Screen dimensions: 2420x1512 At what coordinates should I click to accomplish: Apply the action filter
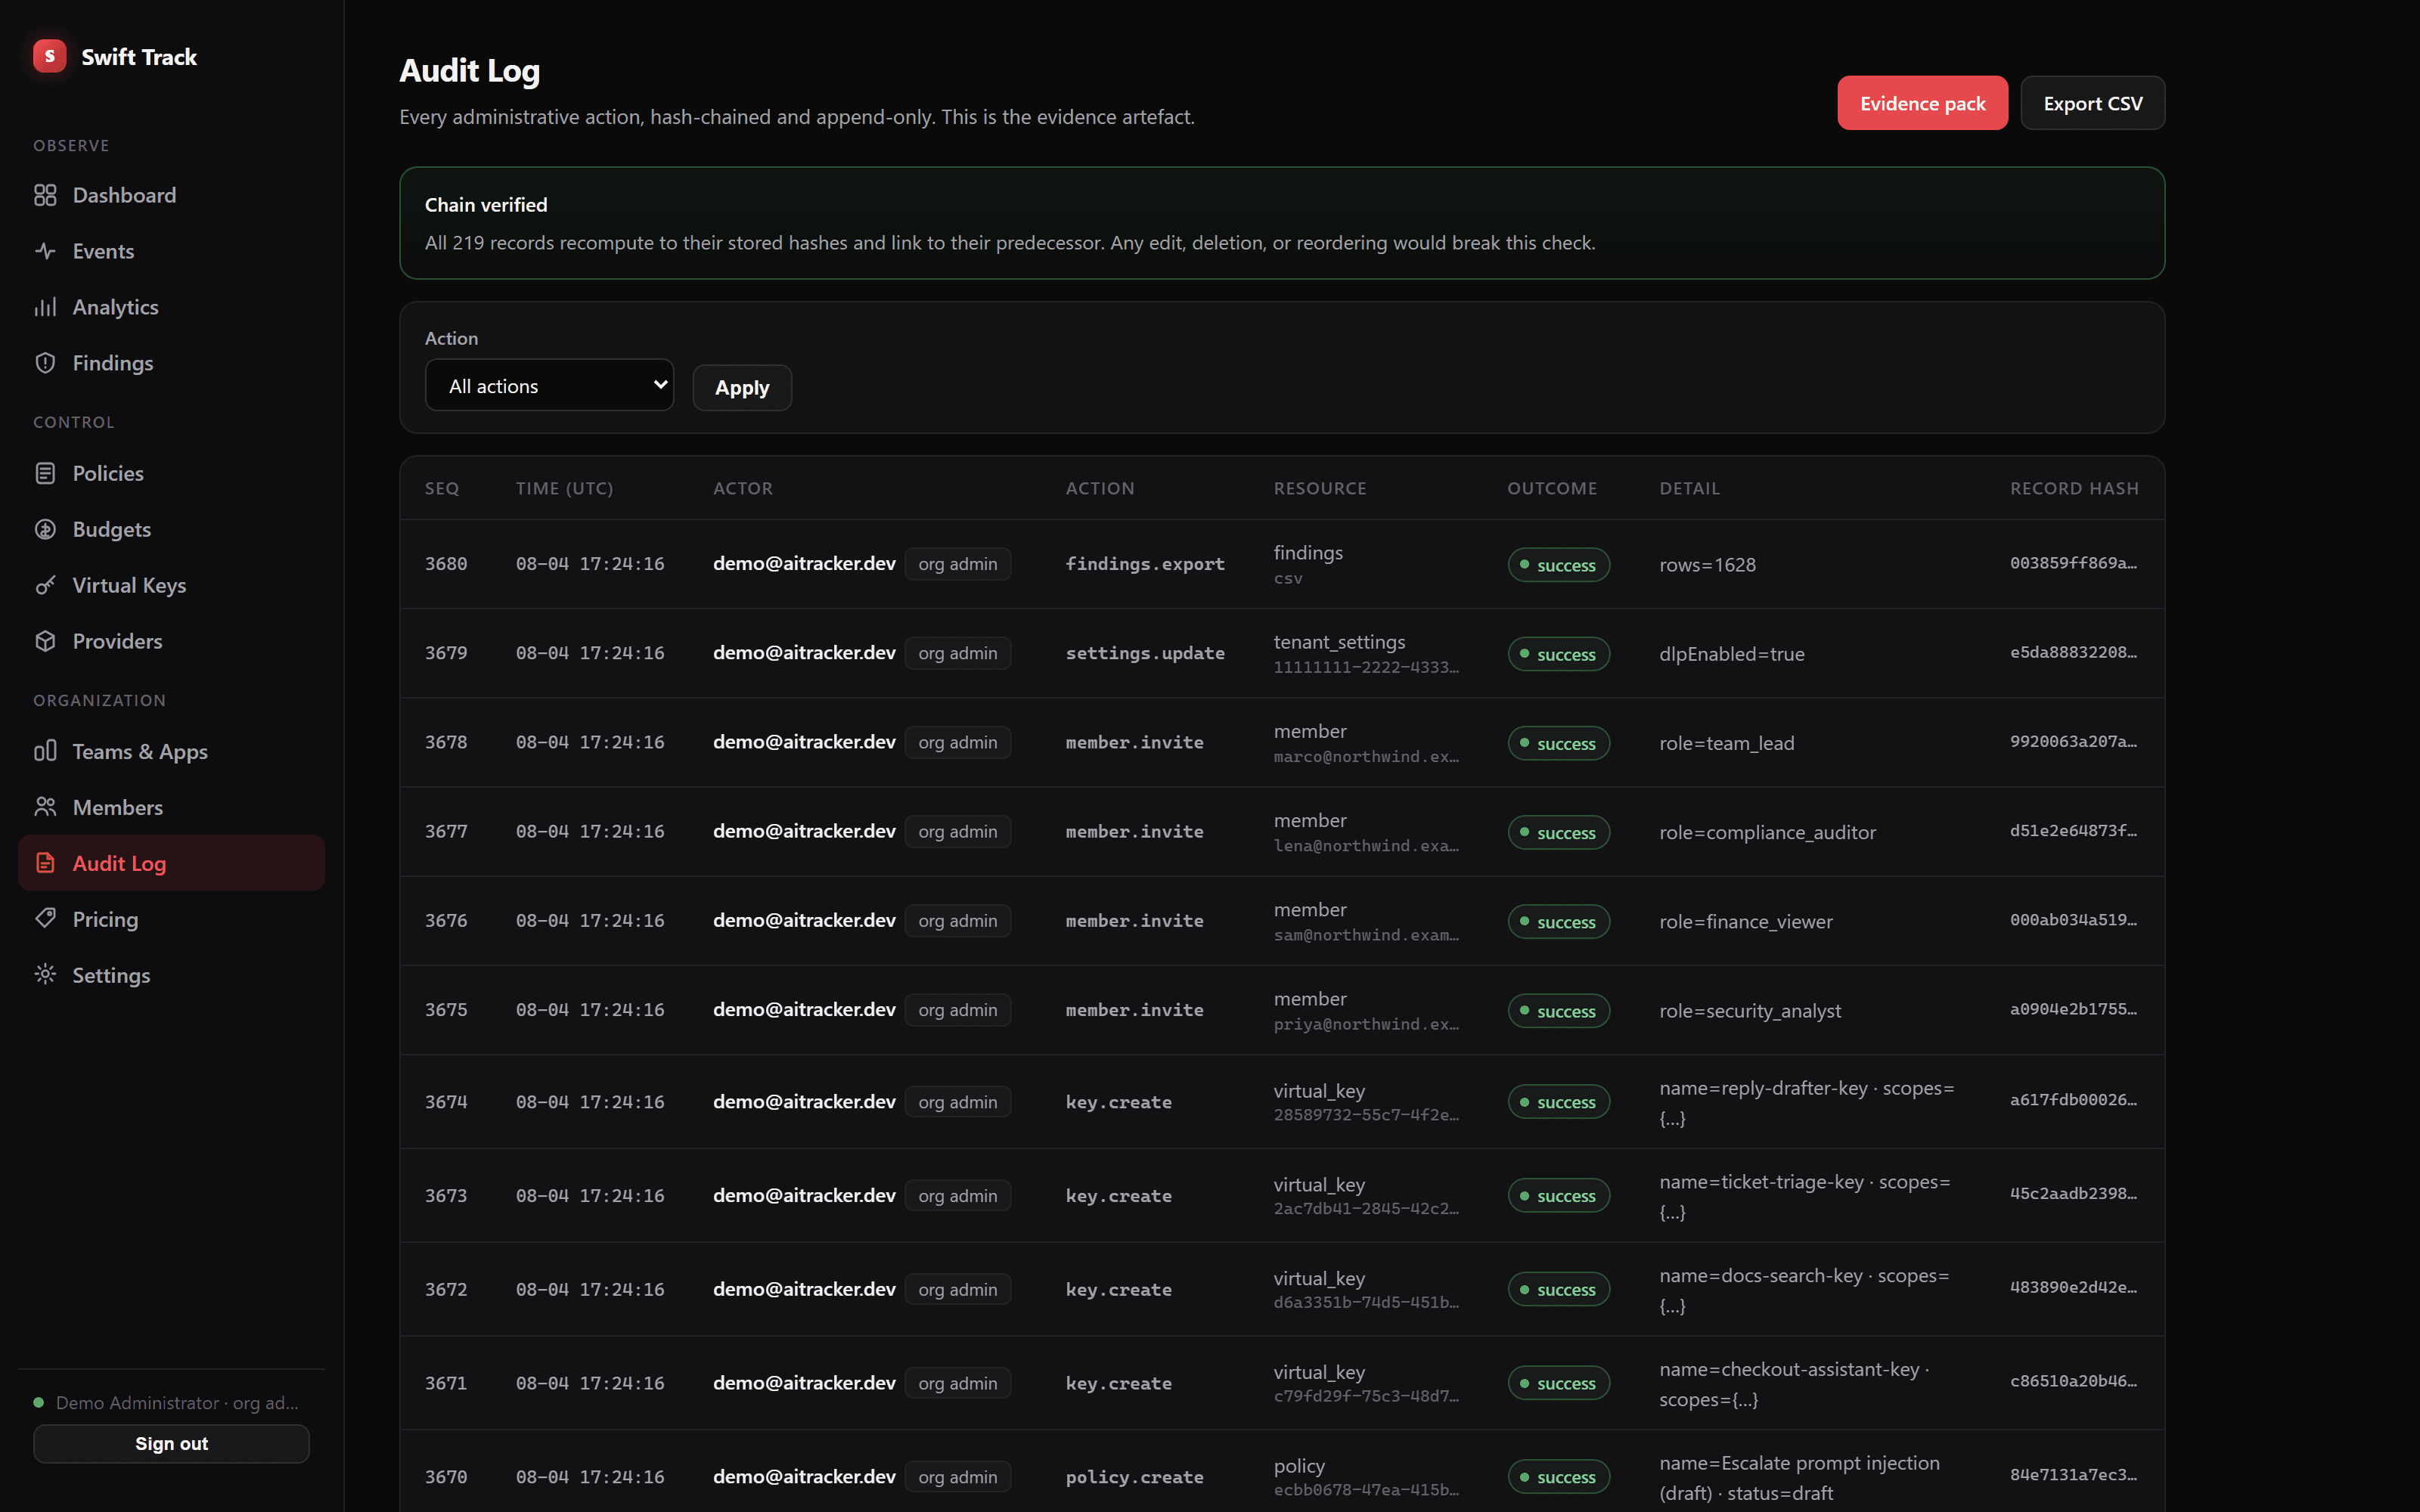click(x=741, y=387)
